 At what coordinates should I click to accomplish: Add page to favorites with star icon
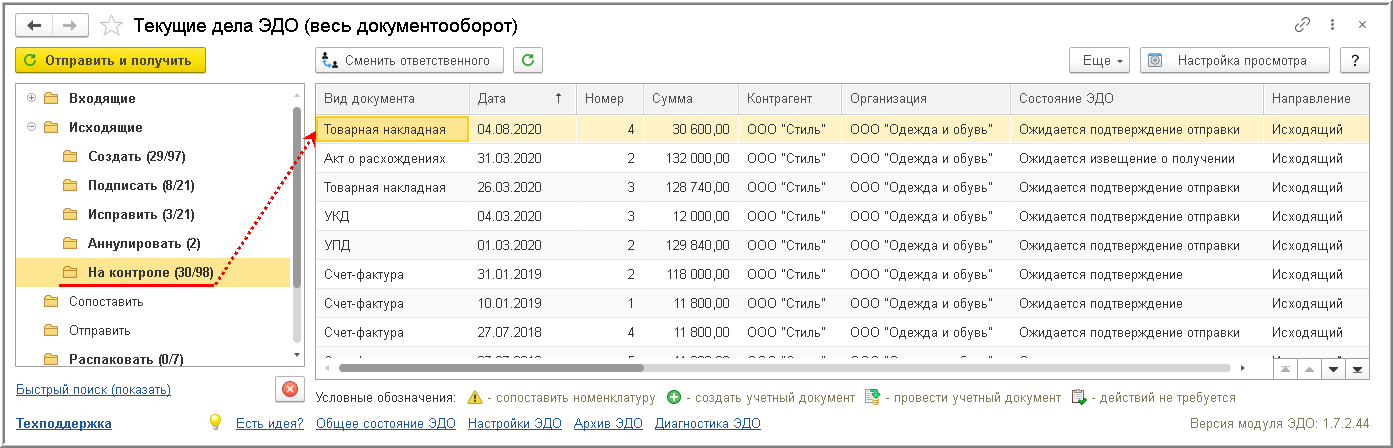[113, 25]
